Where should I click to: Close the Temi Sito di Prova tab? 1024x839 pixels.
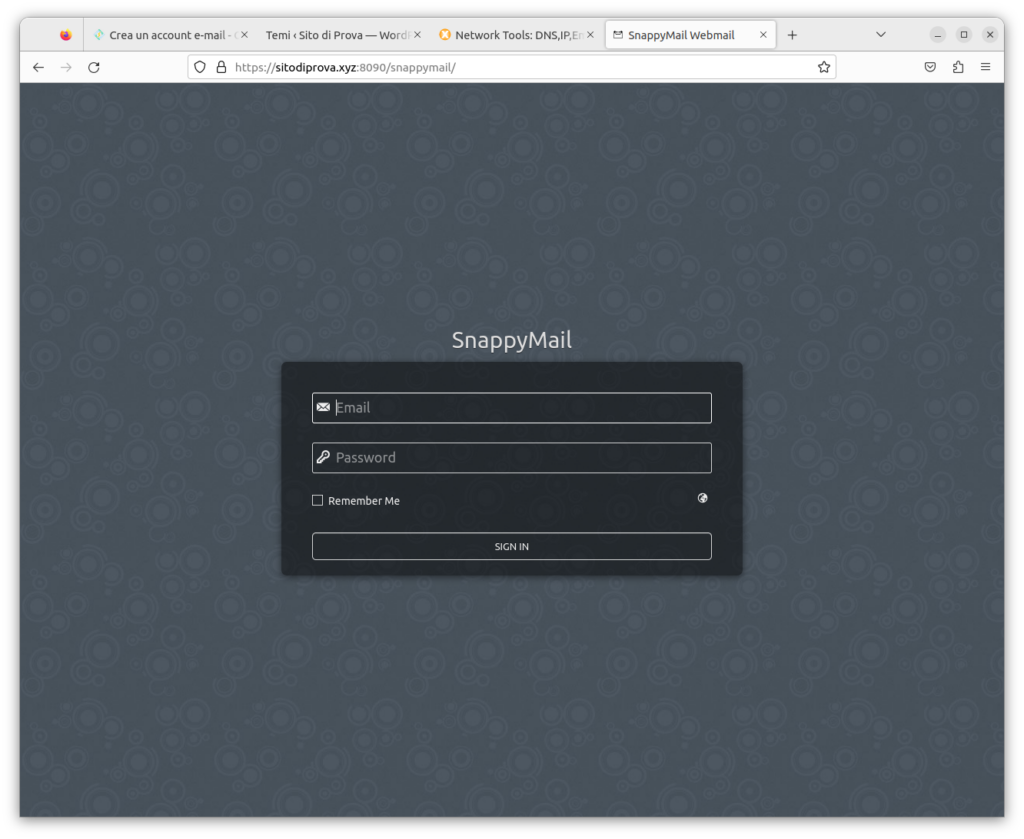(x=417, y=35)
